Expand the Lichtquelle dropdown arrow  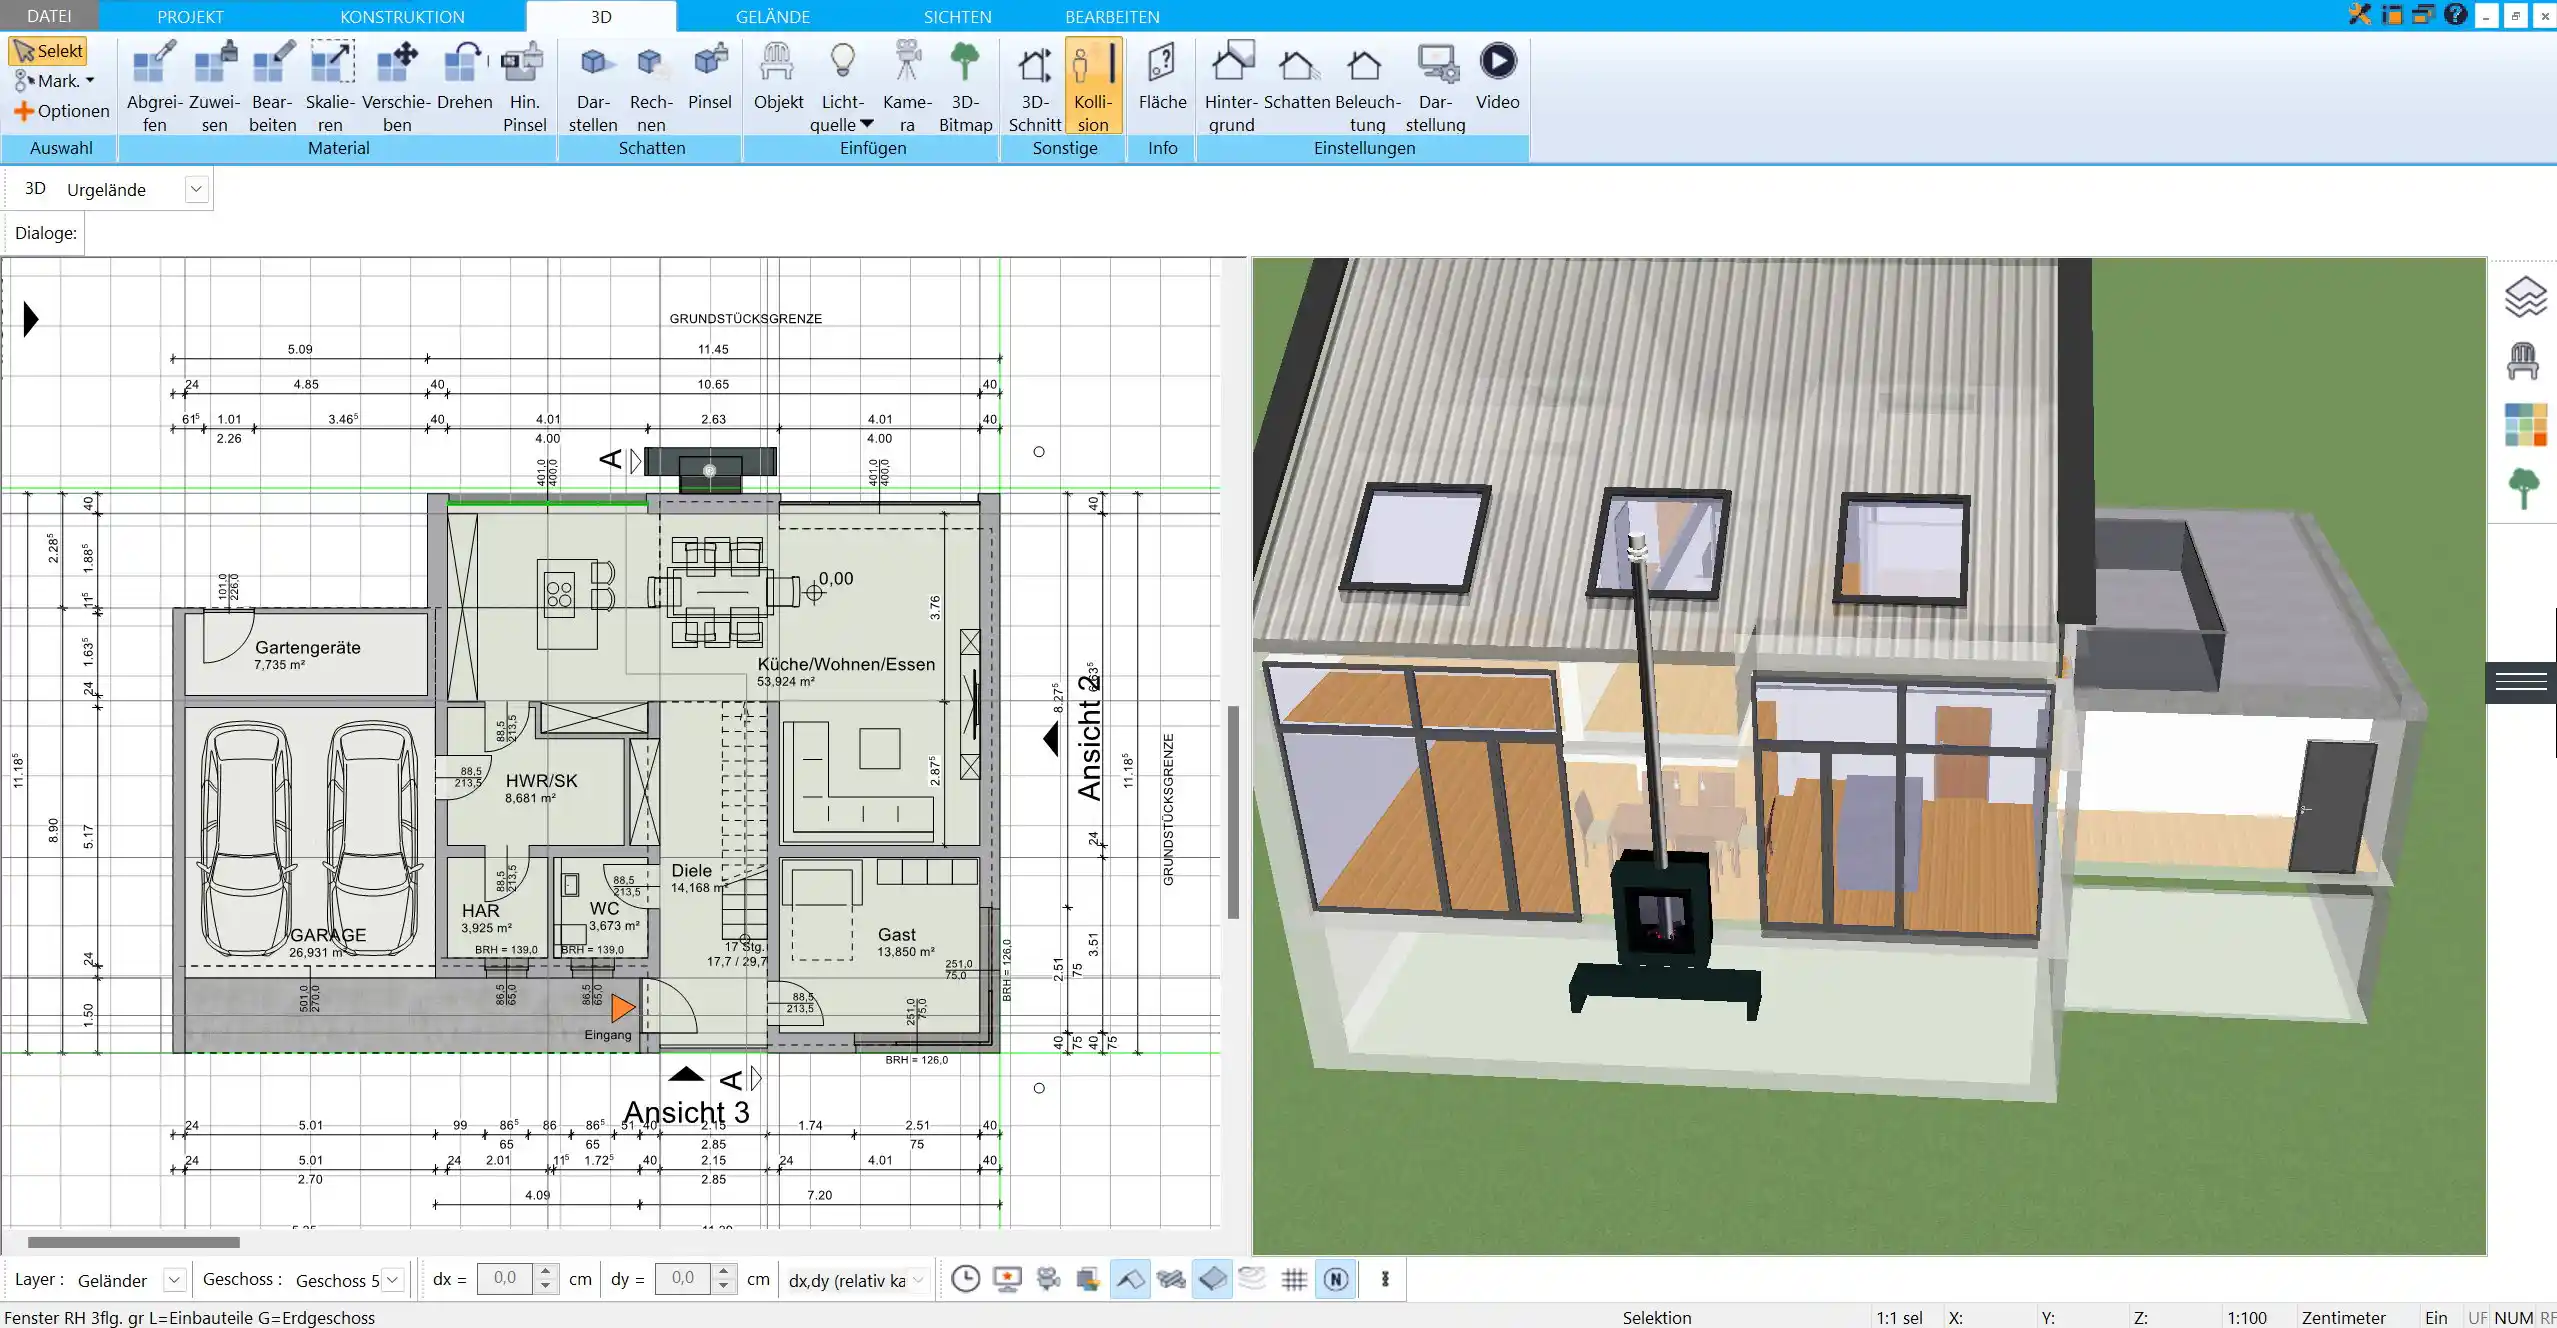(x=866, y=124)
